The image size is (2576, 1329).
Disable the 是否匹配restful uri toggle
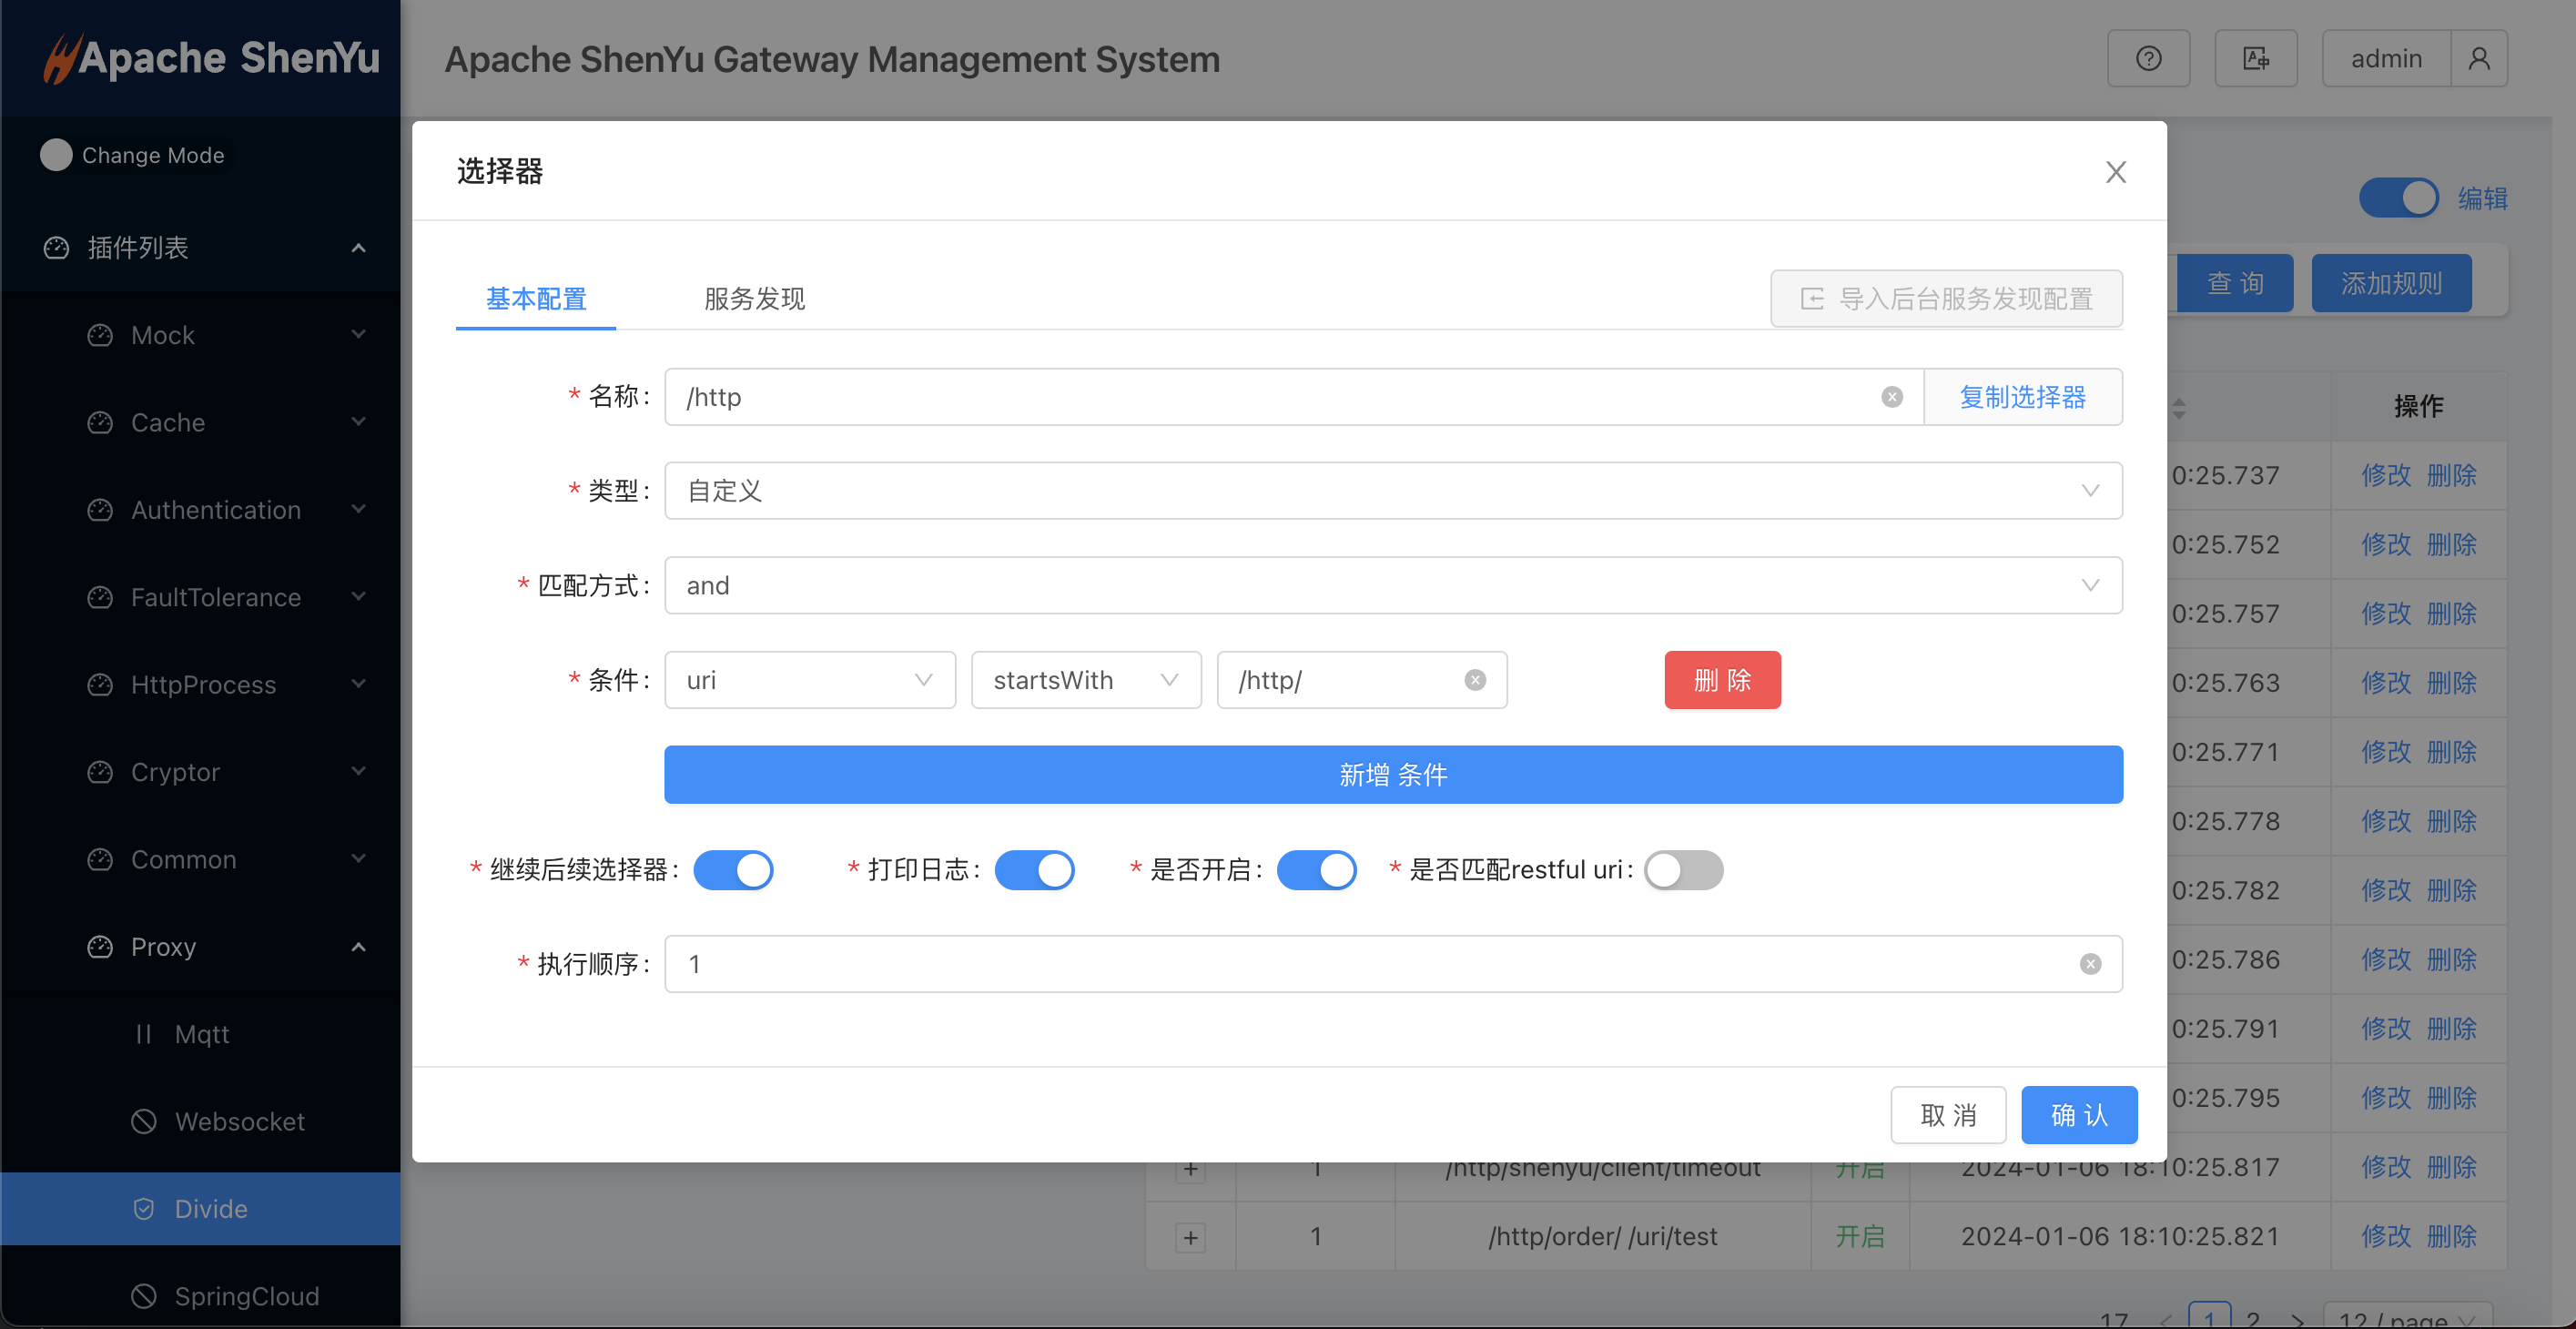tap(1681, 871)
